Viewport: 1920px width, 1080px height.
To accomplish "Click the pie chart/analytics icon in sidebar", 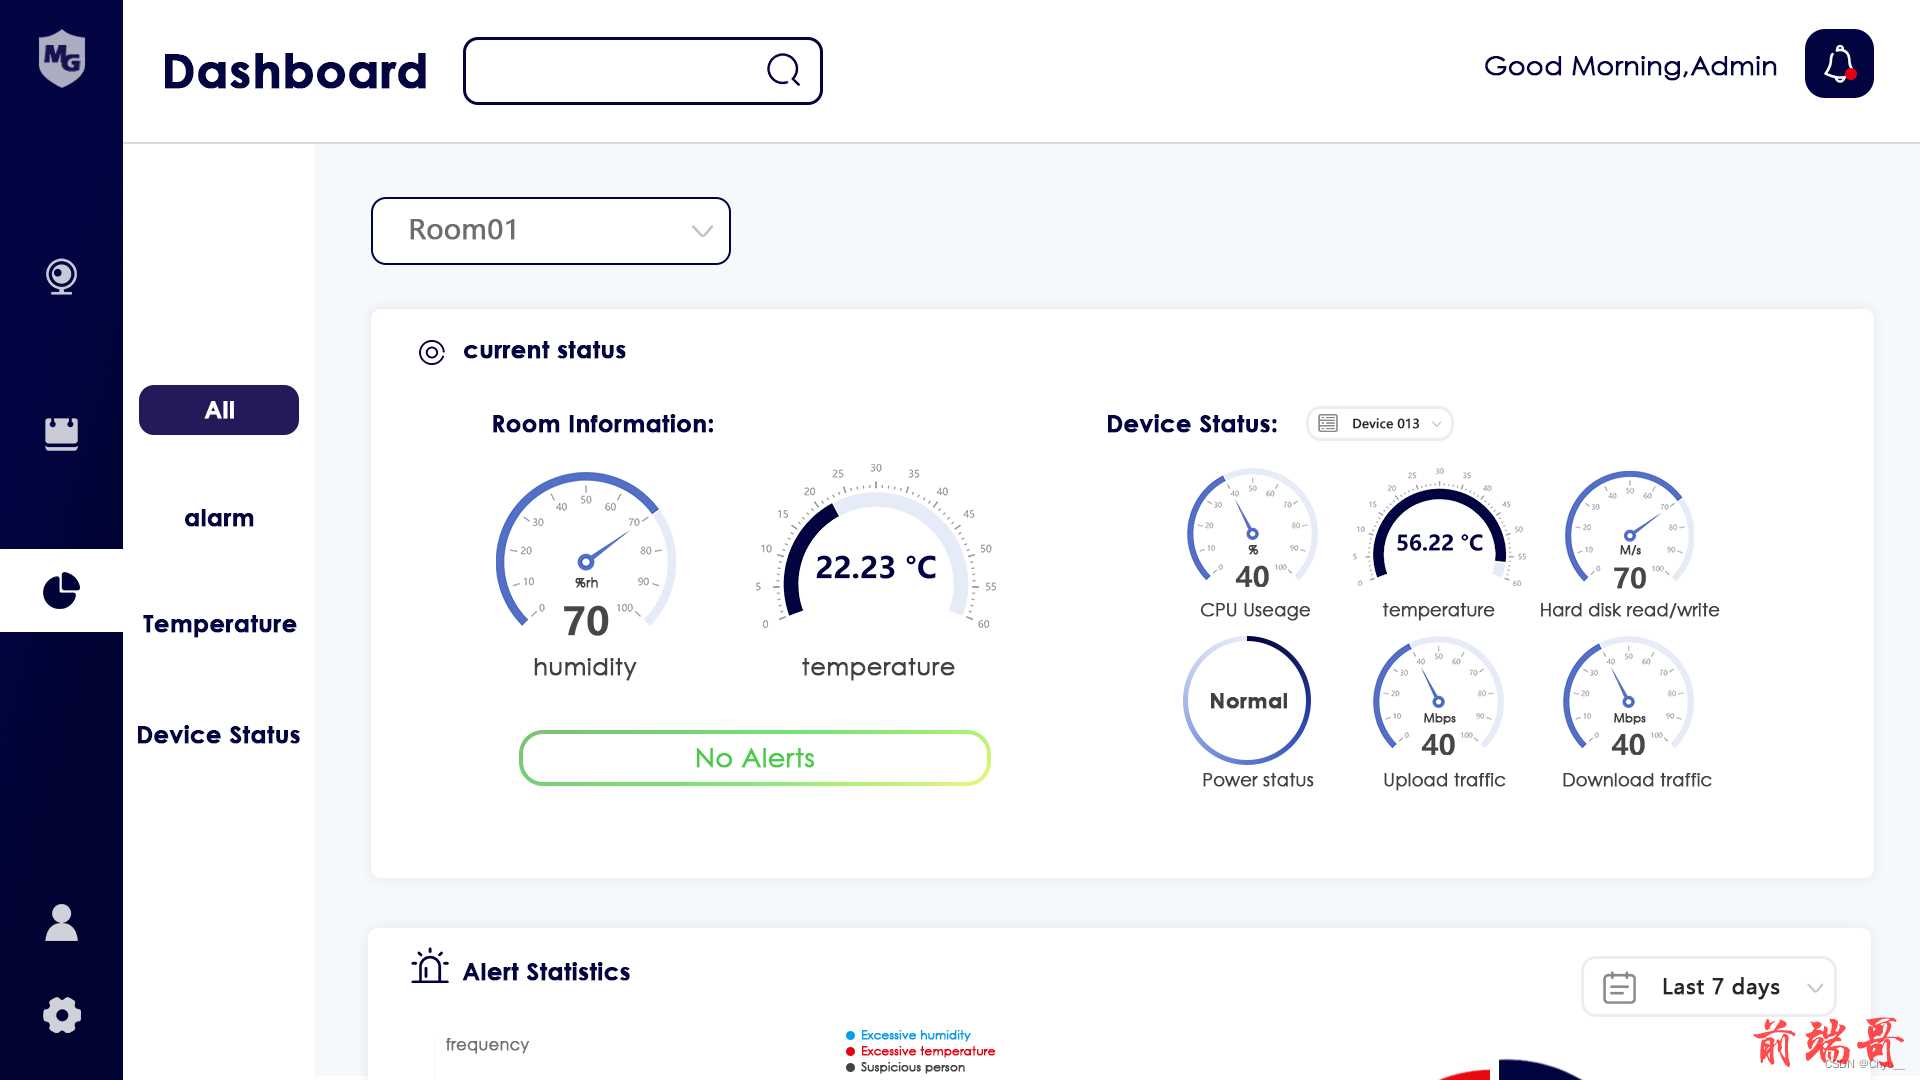I will point(61,589).
